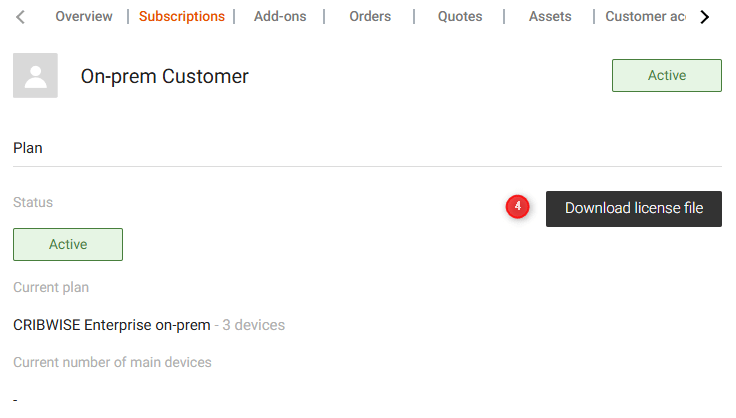The height and width of the screenshot is (418, 736).
Task: Click the Status label
Action: (x=33, y=202)
